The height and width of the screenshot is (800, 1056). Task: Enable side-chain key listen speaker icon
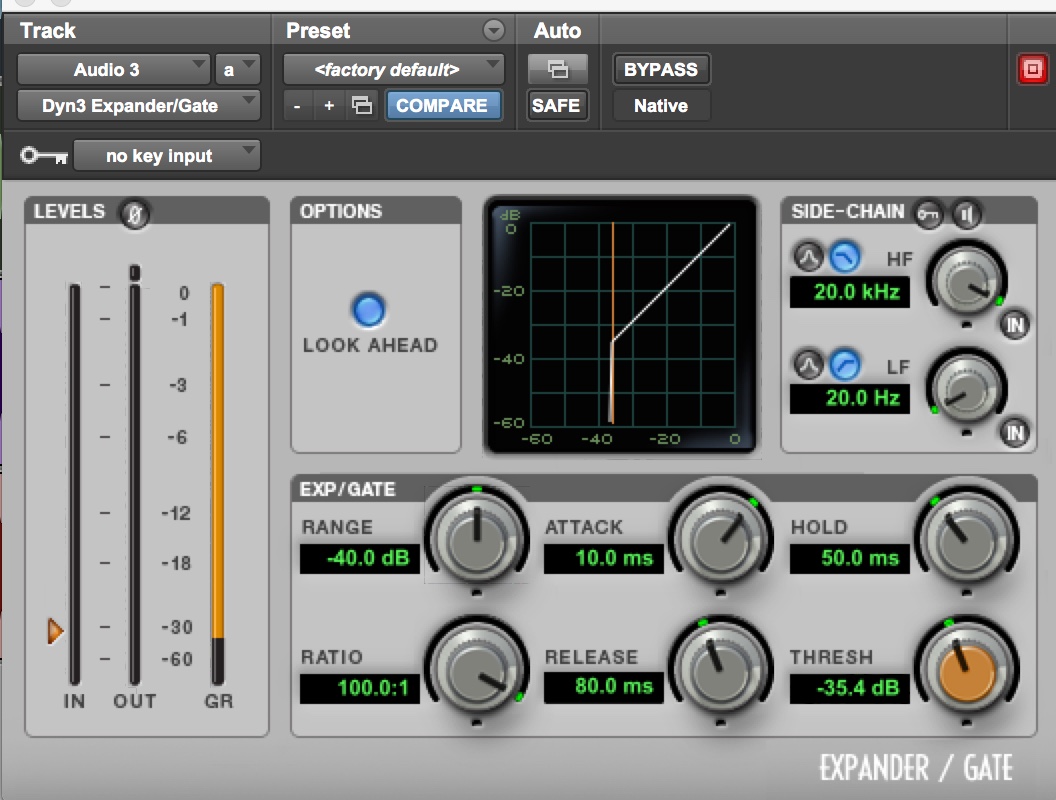tap(967, 212)
